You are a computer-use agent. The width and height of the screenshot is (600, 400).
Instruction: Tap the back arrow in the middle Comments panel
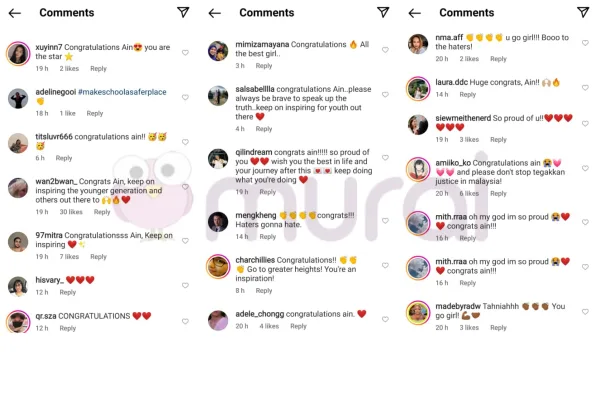[x=215, y=13]
